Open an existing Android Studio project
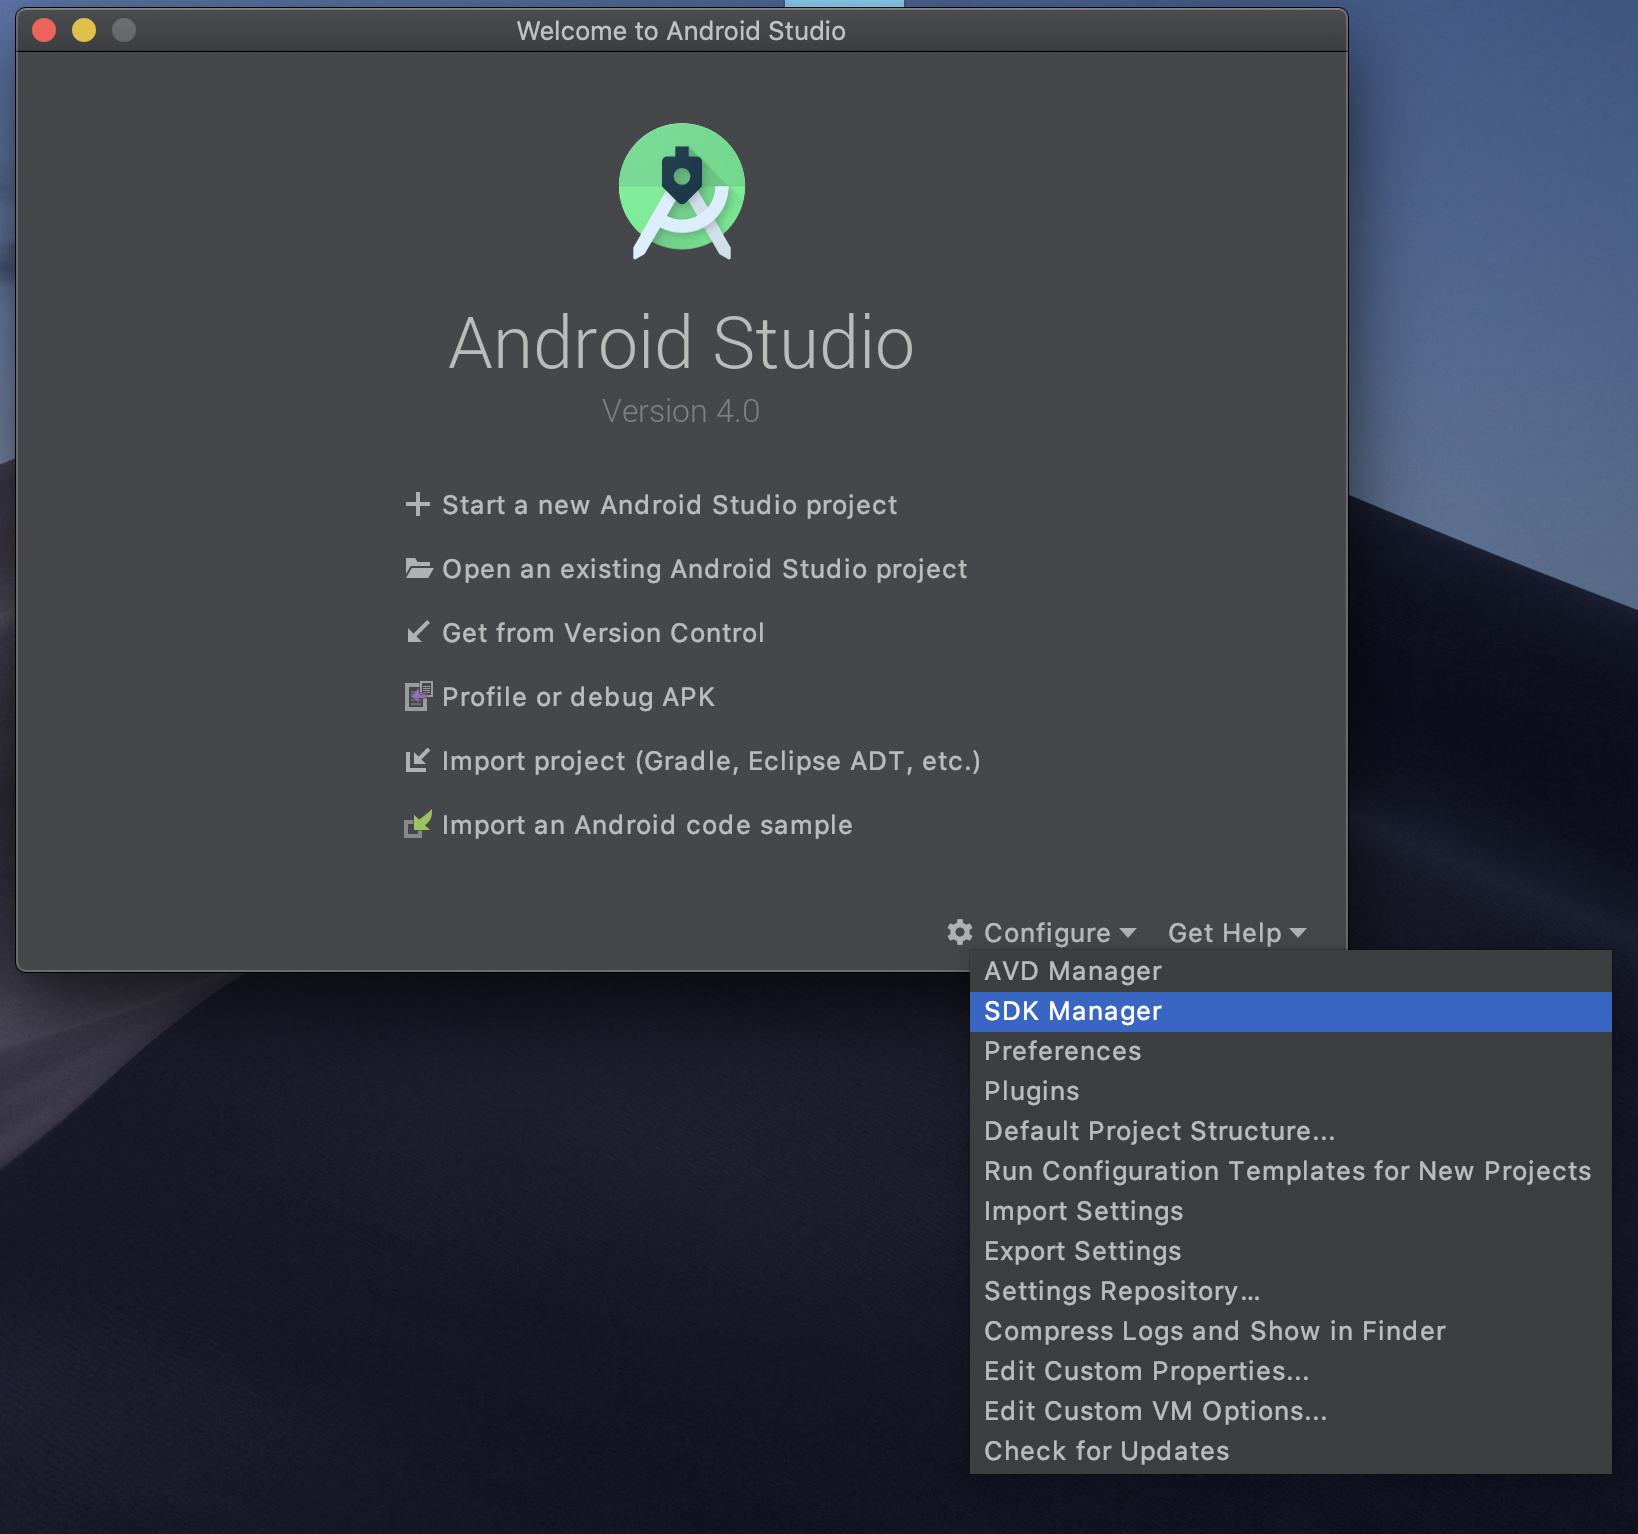This screenshot has width=1638, height=1534. coord(704,569)
